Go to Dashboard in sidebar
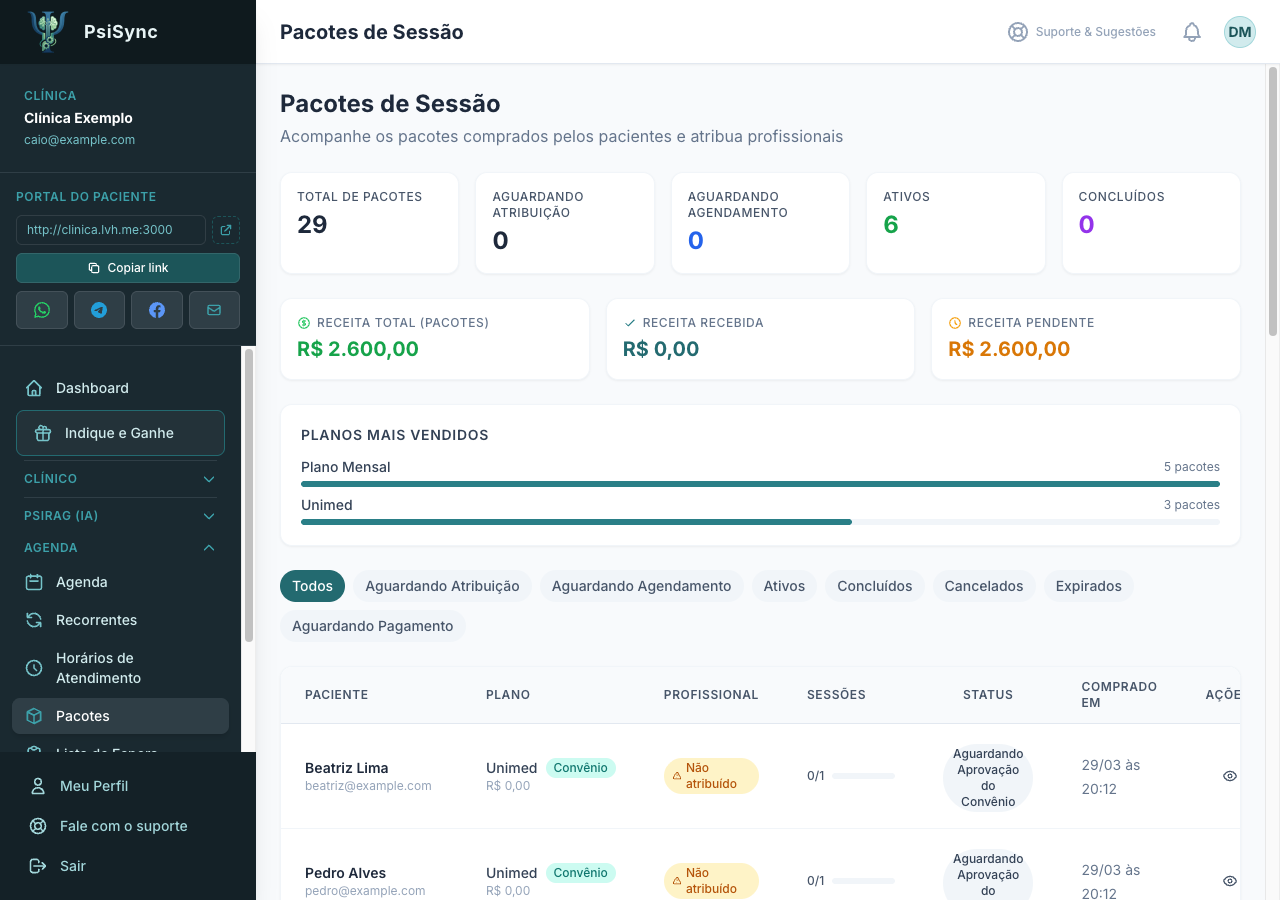 pyautogui.click(x=120, y=388)
